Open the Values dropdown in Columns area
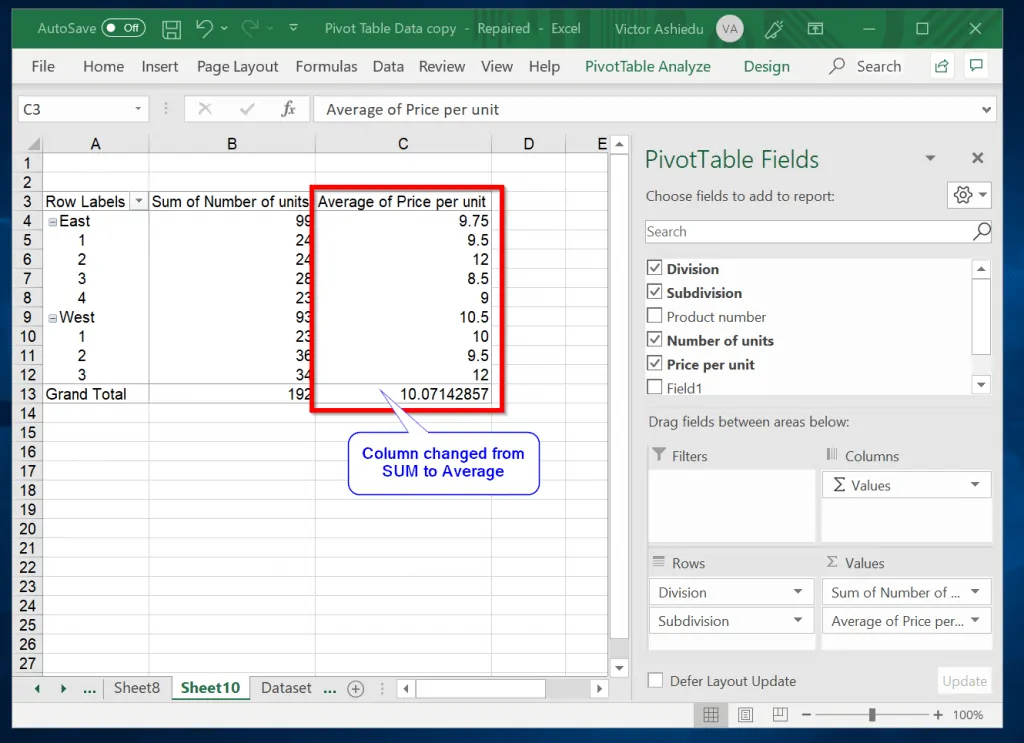The image size is (1024, 743). pos(975,485)
